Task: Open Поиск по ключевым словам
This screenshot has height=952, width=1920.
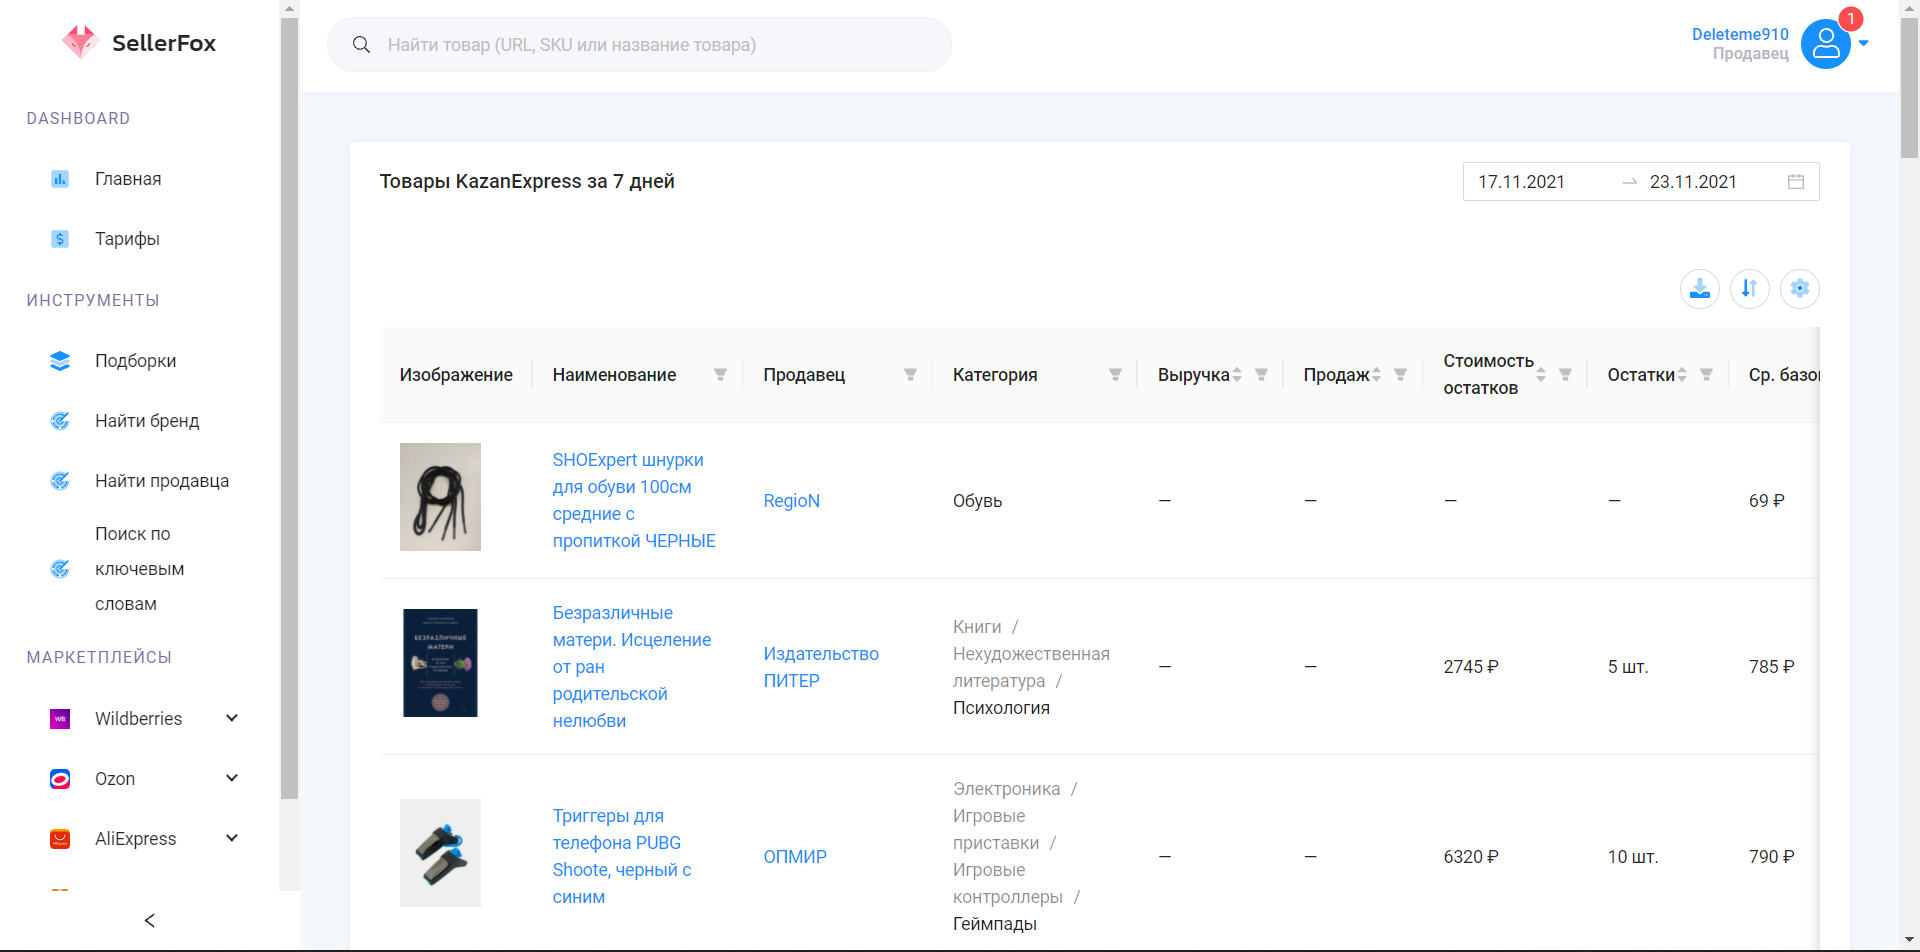Action: (x=139, y=569)
